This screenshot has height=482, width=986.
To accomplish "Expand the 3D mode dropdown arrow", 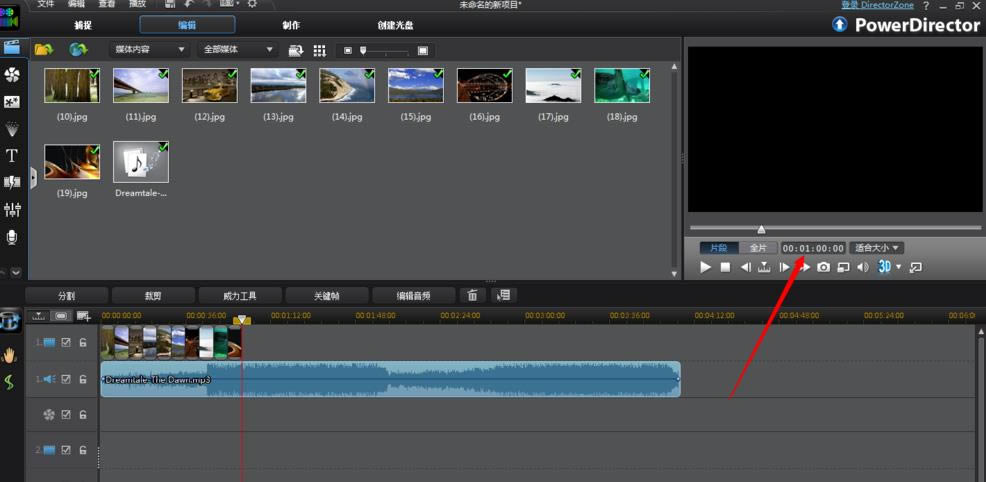I will [898, 267].
